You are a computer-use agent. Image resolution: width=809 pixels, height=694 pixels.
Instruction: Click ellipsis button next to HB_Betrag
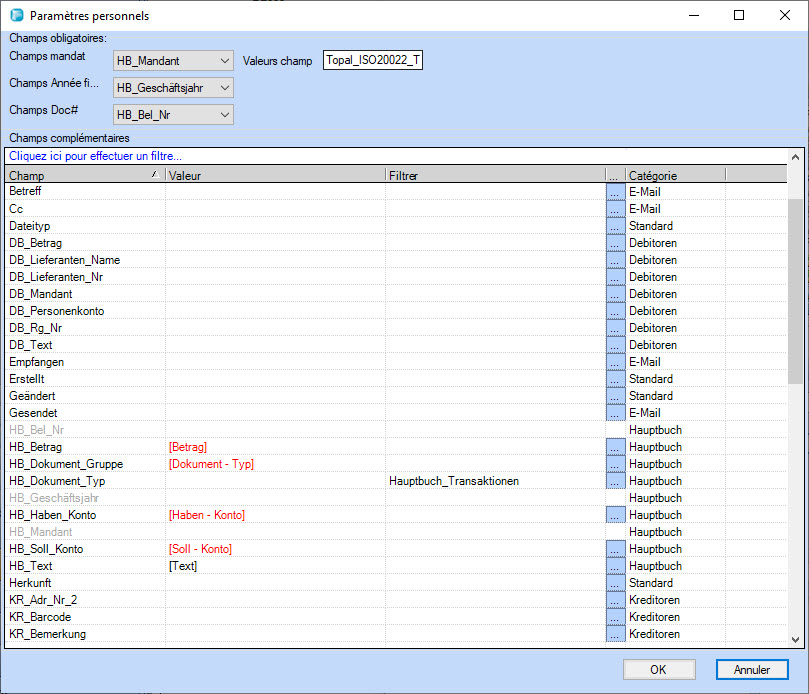coord(615,447)
